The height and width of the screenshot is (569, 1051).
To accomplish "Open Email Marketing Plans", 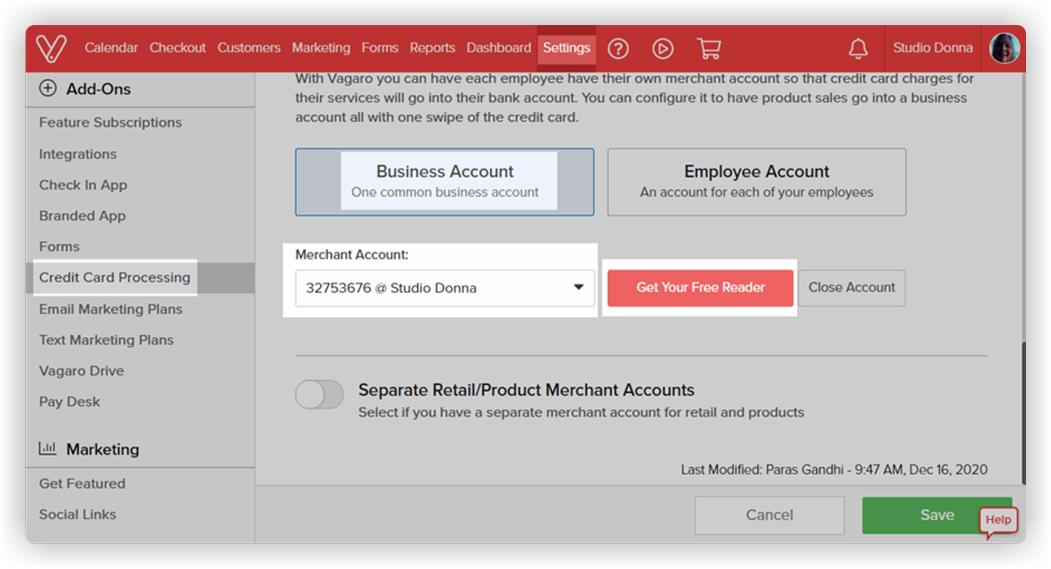I will click(x=111, y=309).
